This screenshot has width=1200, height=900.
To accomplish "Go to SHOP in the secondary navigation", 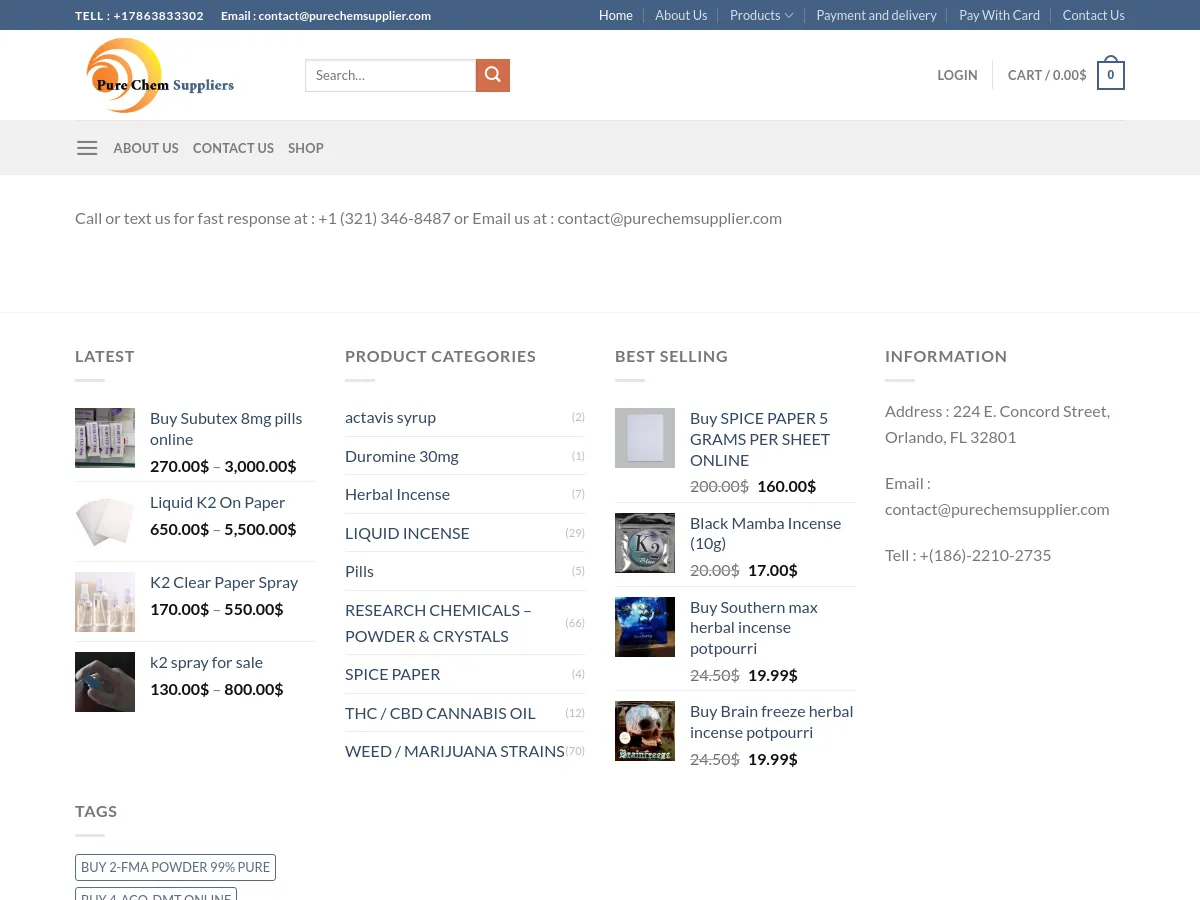I will 305,147.
